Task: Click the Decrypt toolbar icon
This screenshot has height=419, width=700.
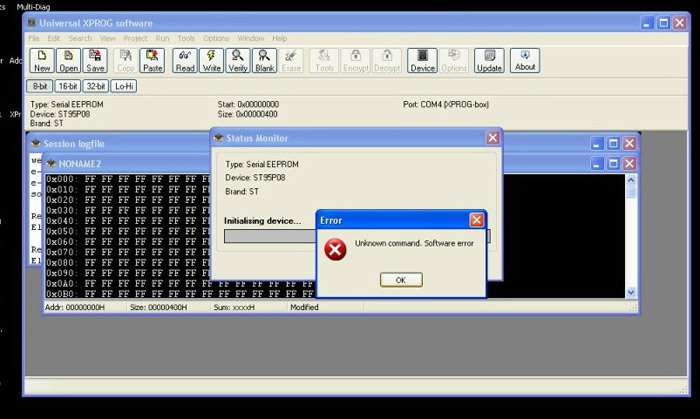Action: (387, 61)
